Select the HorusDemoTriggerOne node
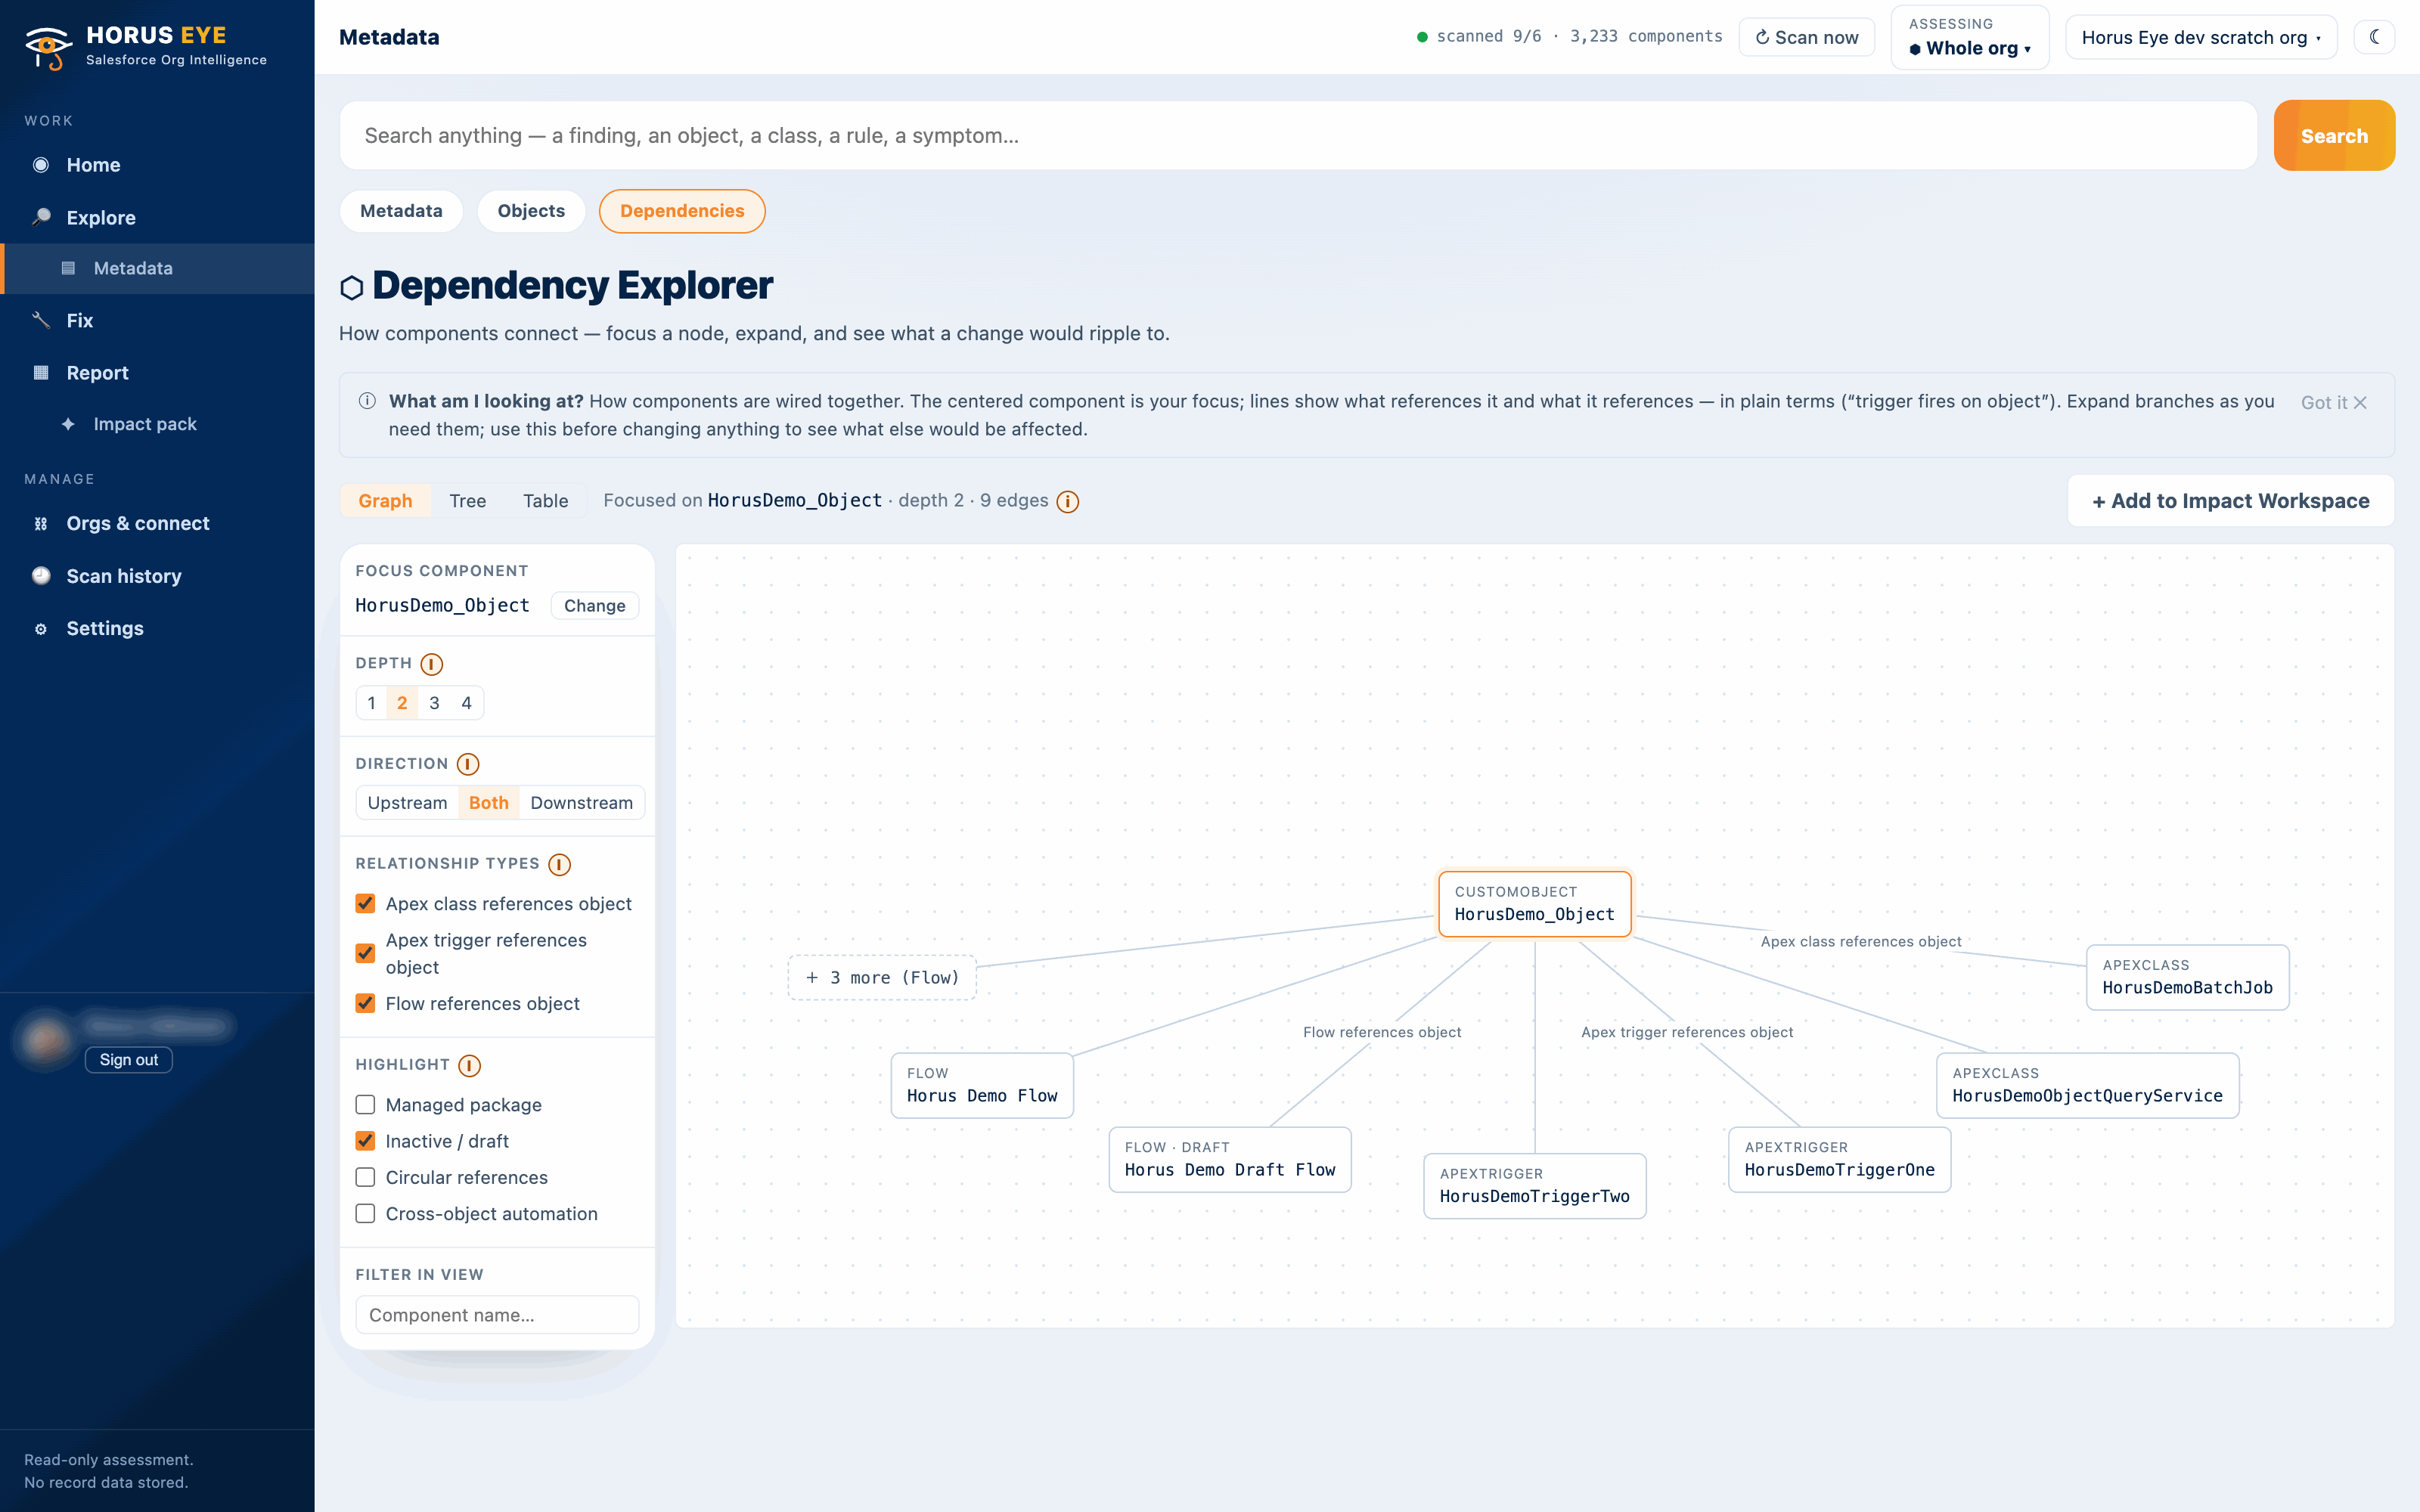Screen dimensions: 2420x1512 click(x=1839, y=1159)
